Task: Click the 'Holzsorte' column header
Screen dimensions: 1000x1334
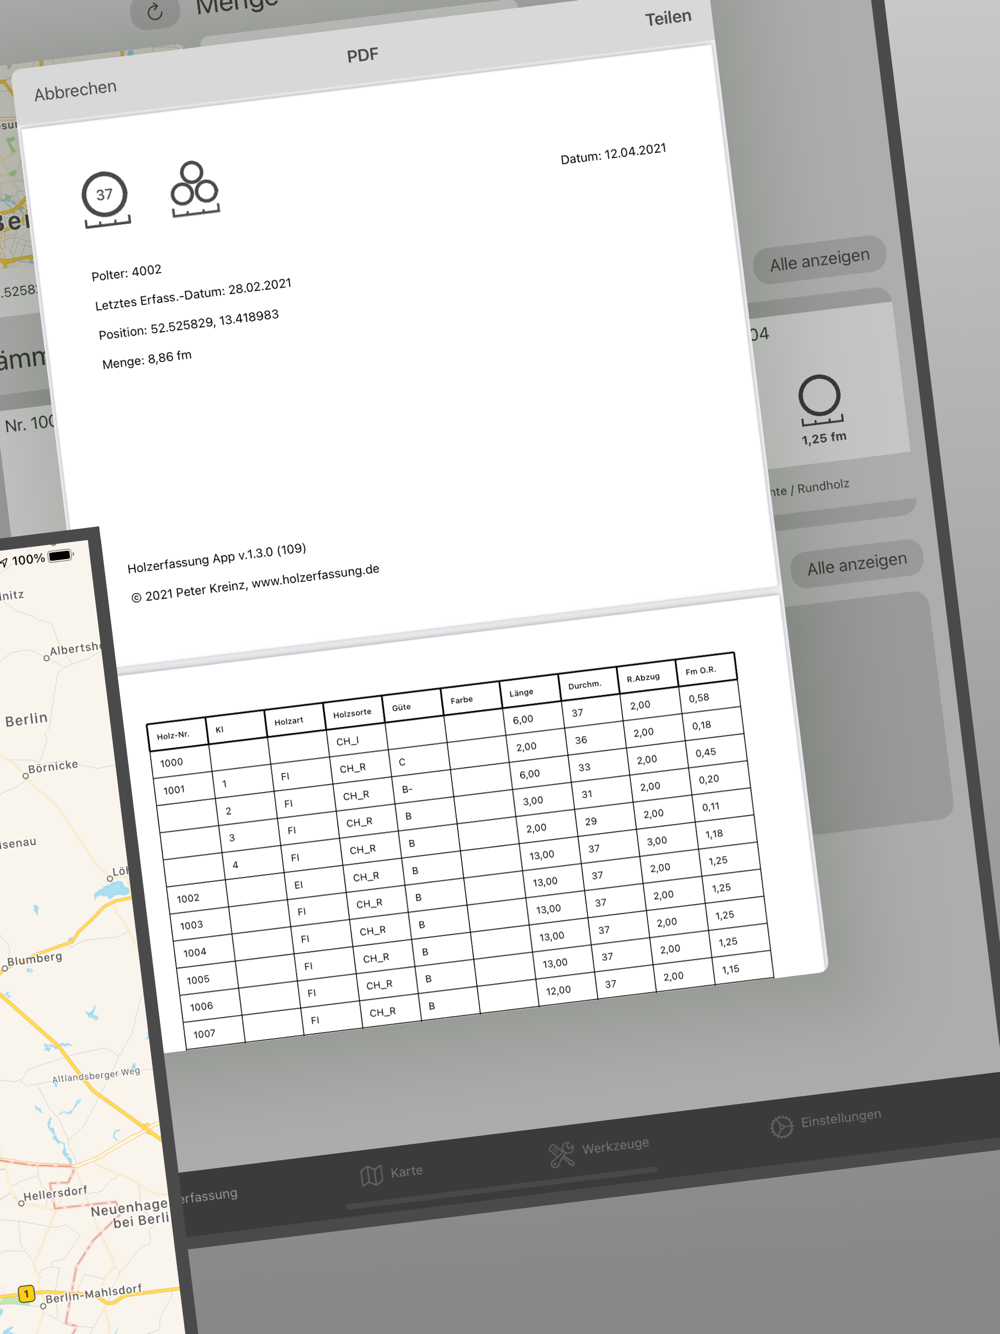Action: coord(352,713)
